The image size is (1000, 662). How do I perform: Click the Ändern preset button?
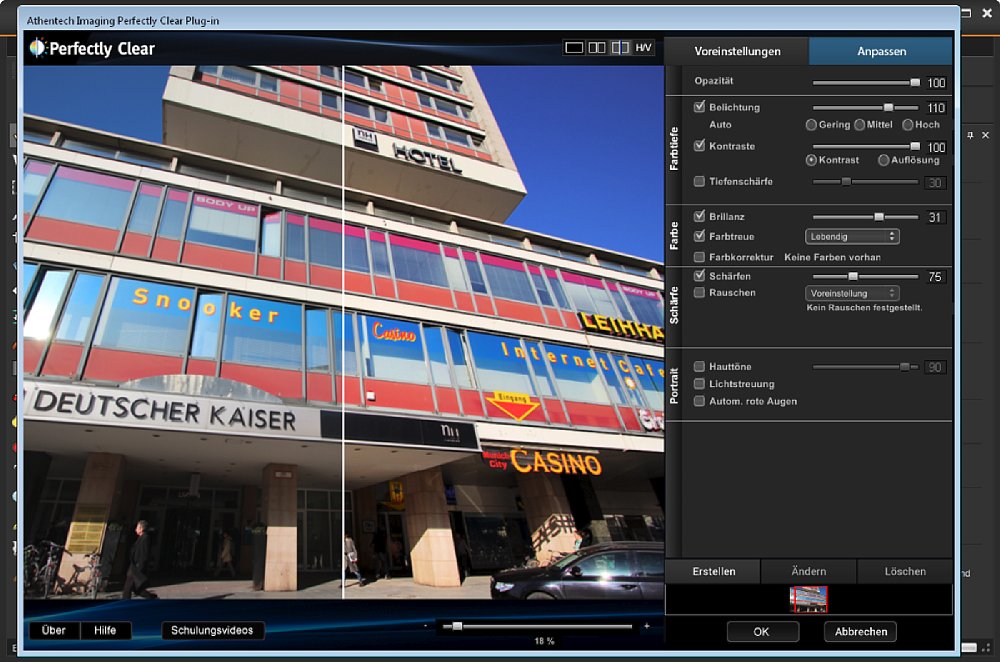809,571
